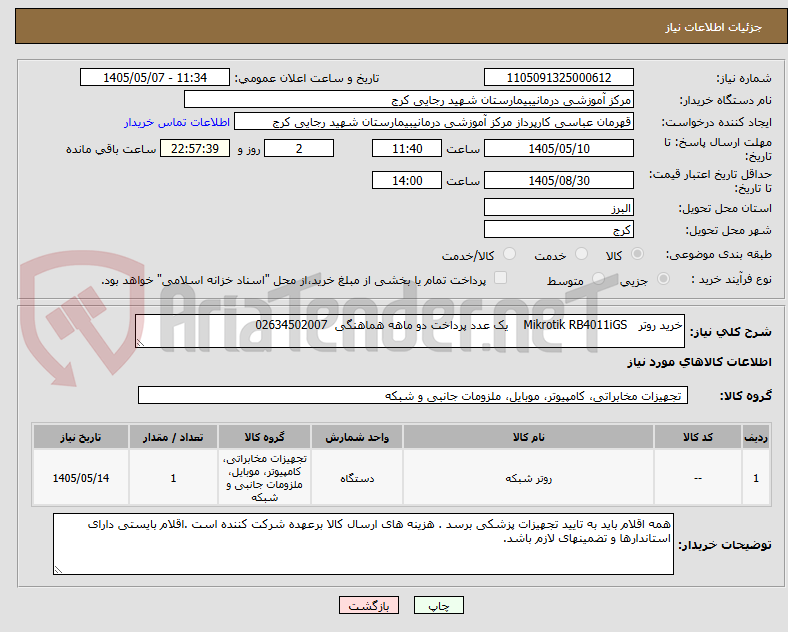The height and width of the screenshot is (632, 788).
Task: Select the متوسط purchase type radio
Action: pyautogui.click(x=598, y=279)
